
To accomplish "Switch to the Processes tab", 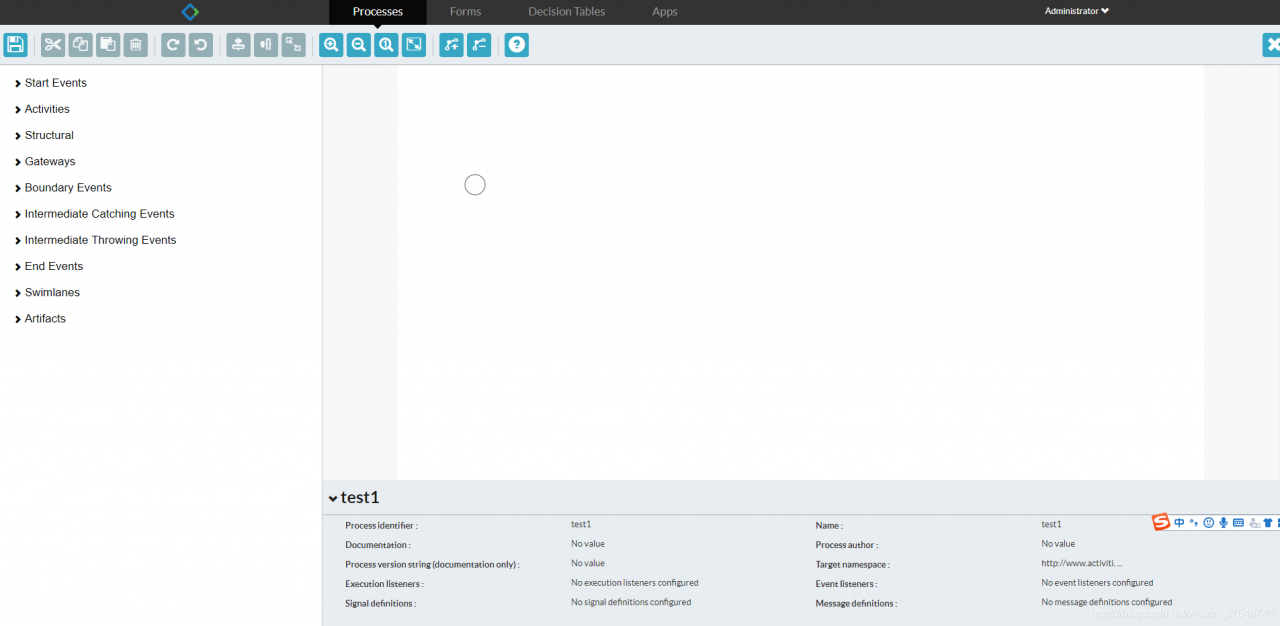I will tap(378, 12).
